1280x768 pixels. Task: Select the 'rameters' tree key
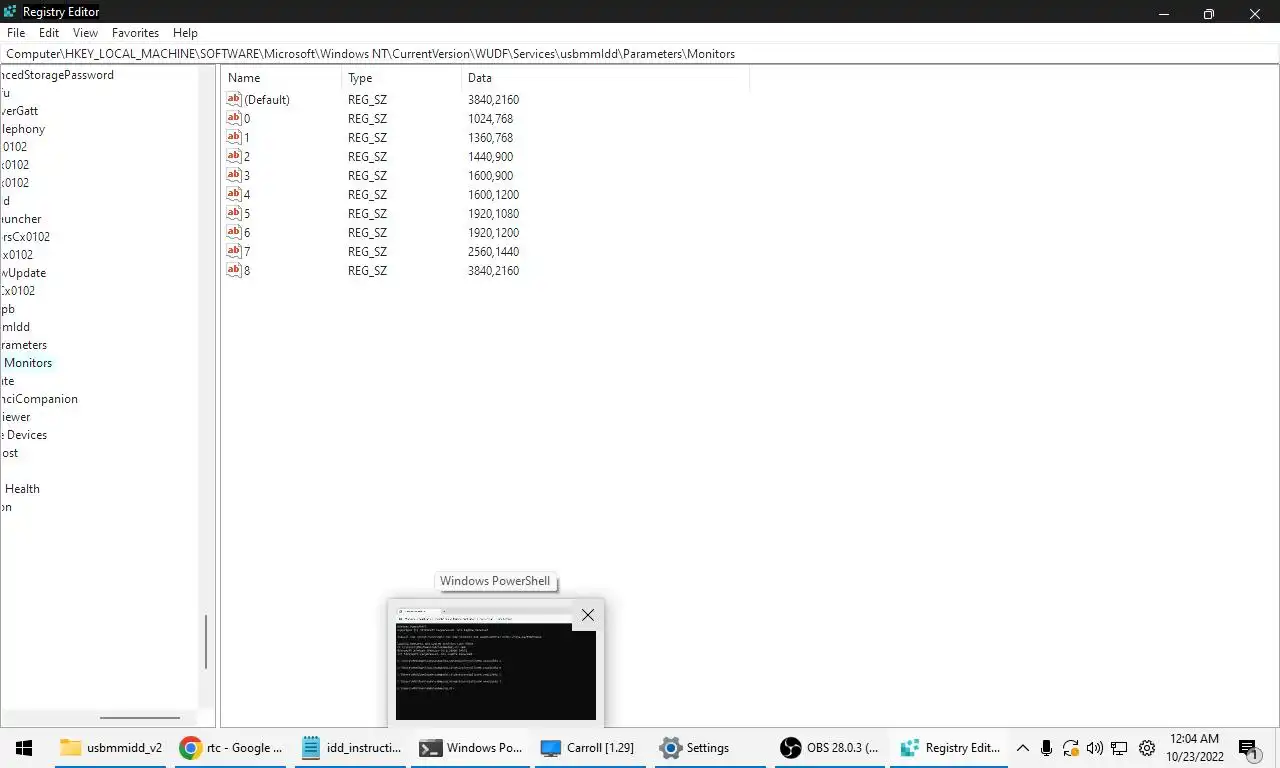point(23,345)
